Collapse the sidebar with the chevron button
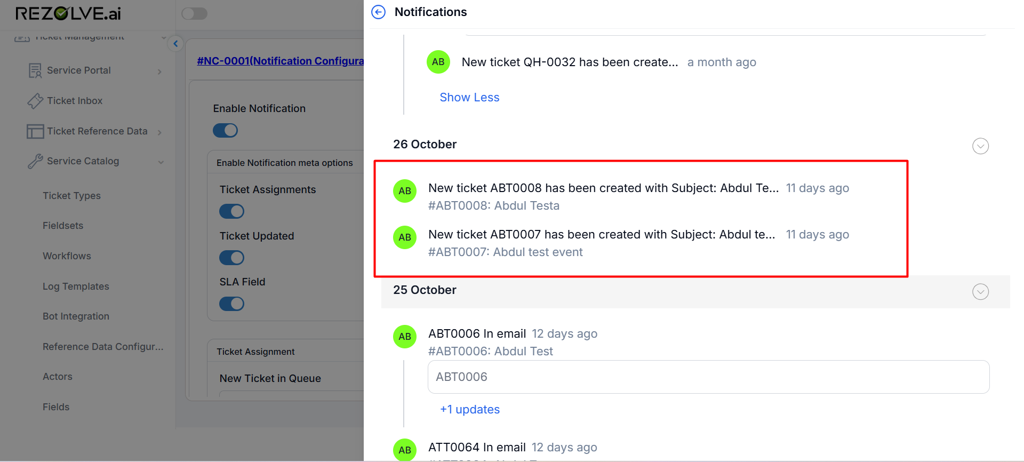The height and width of the screenshot is (462, 1024). (x=176, y=44)
